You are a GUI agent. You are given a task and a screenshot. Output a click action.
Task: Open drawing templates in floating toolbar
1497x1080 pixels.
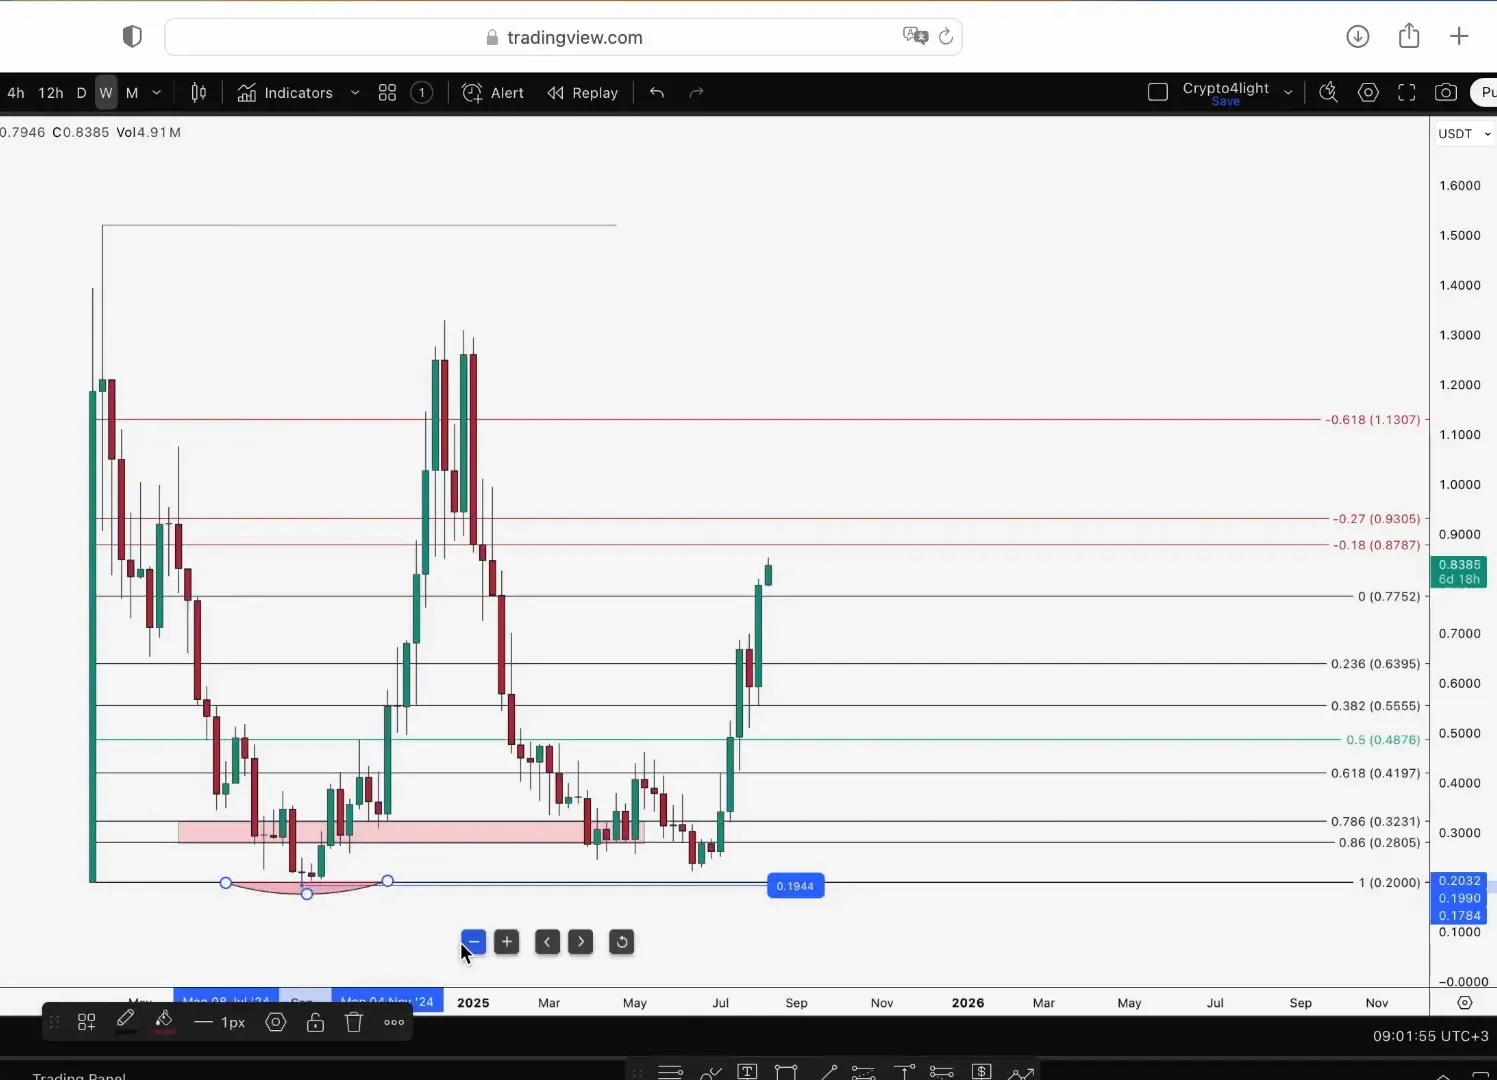click(87, 1023)
